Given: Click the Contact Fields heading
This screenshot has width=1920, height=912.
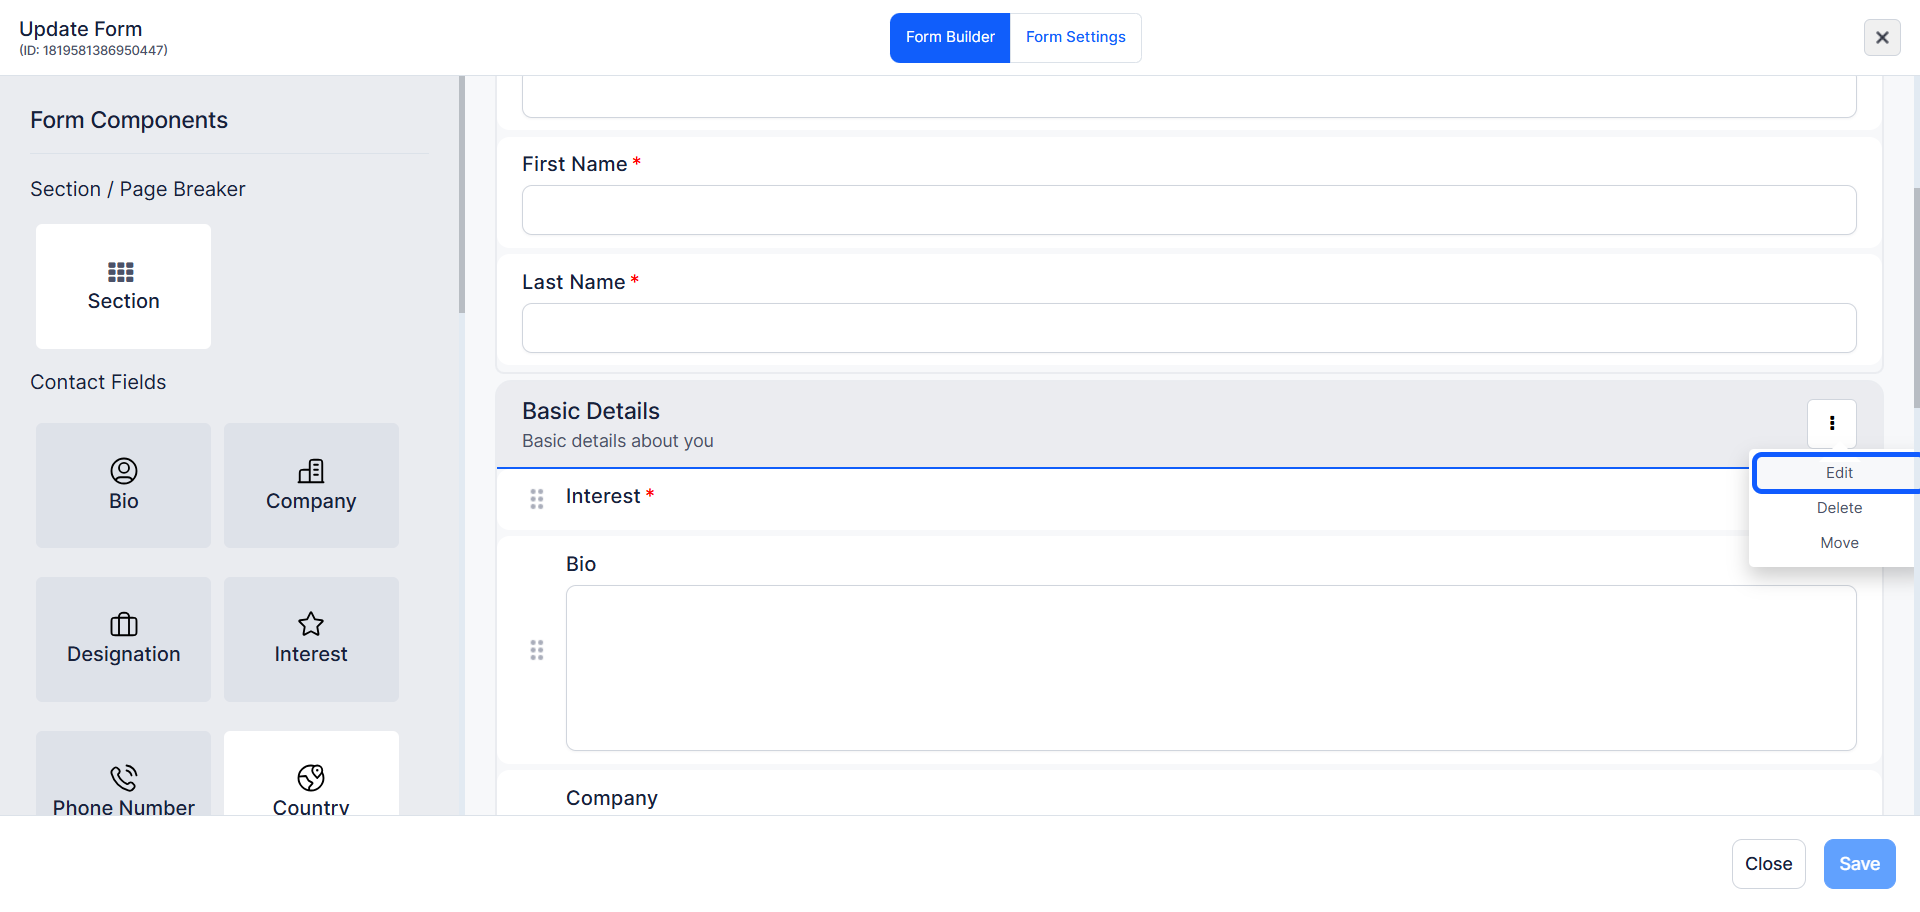Looking at the screenshot, I should [98, 382].
